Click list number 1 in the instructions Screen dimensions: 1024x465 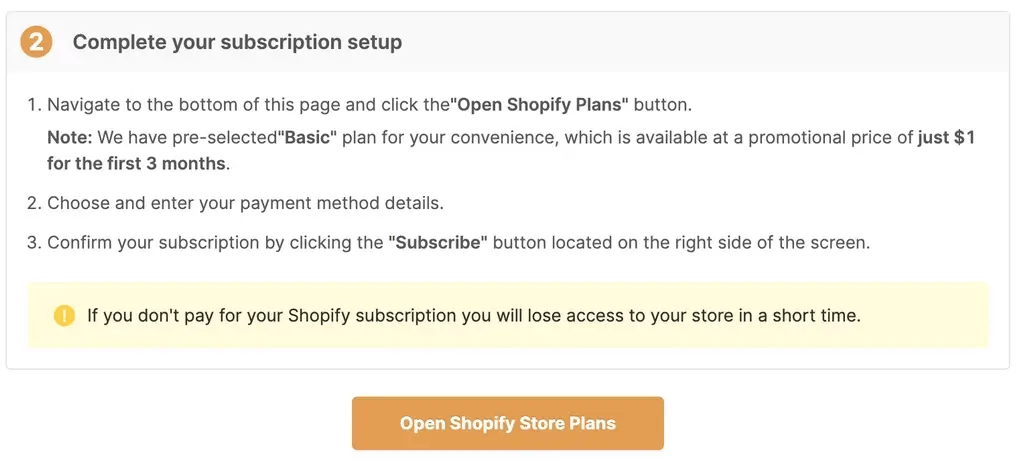[x=33, y=105]
